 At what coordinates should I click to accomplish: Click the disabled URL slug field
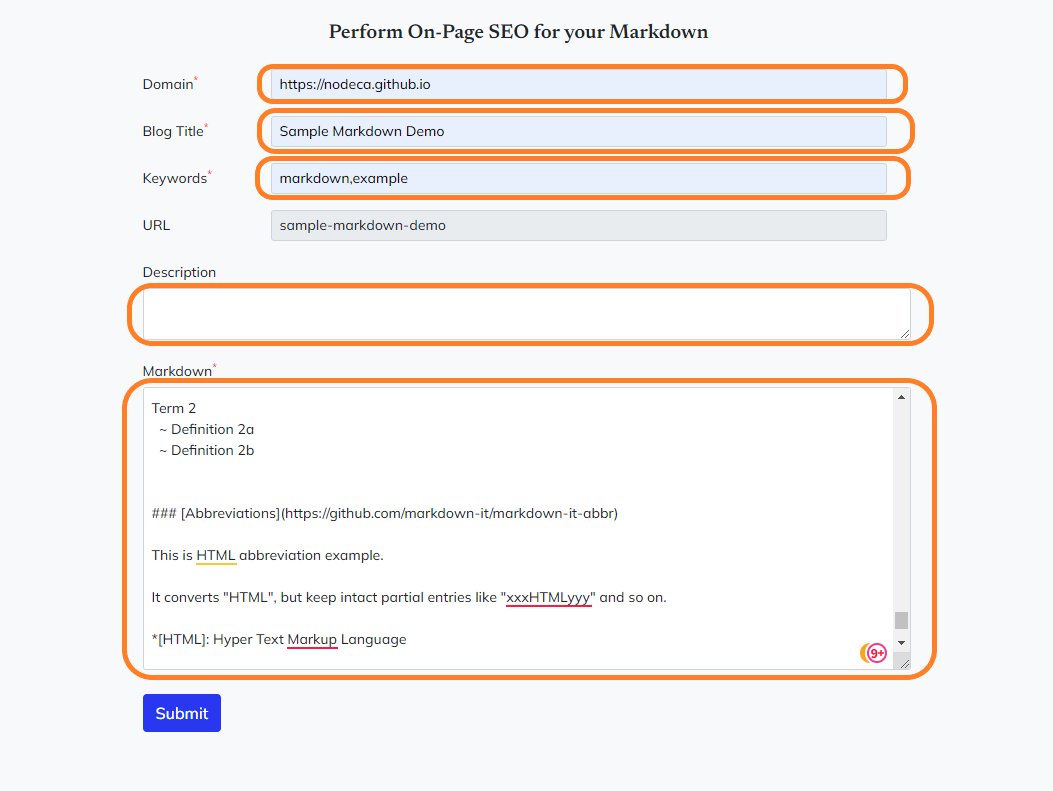click(578, 225)
